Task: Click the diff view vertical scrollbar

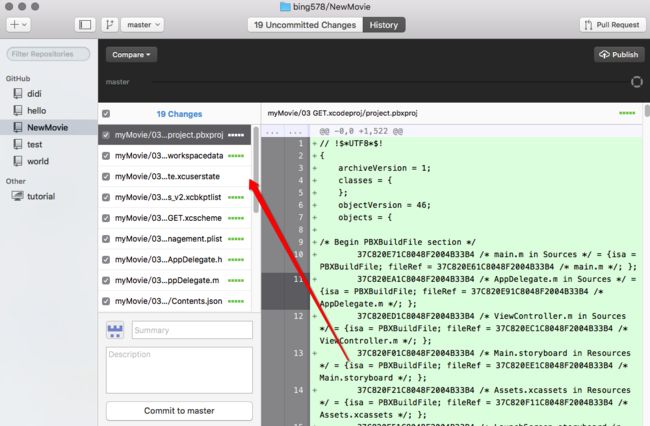Action: (x=647, y=111)
